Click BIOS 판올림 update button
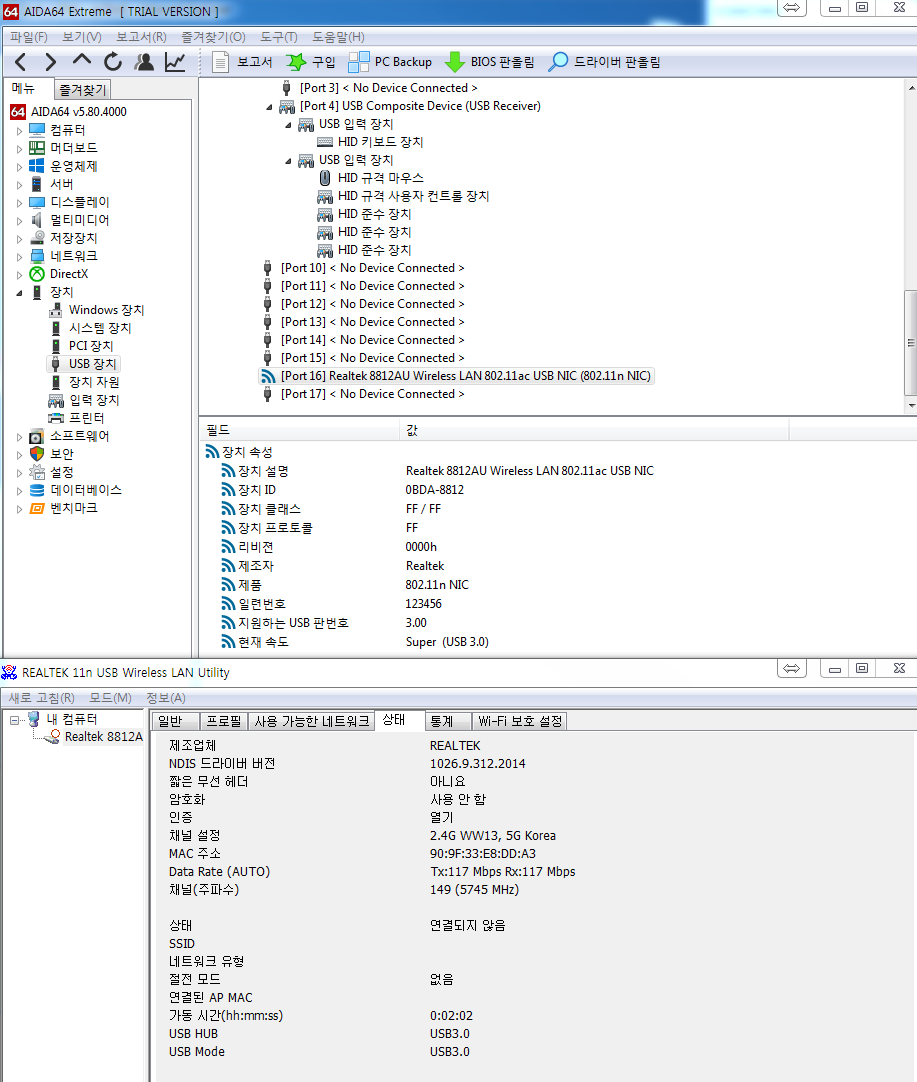This screenshot has height=1082, width=917. (490, 62)
